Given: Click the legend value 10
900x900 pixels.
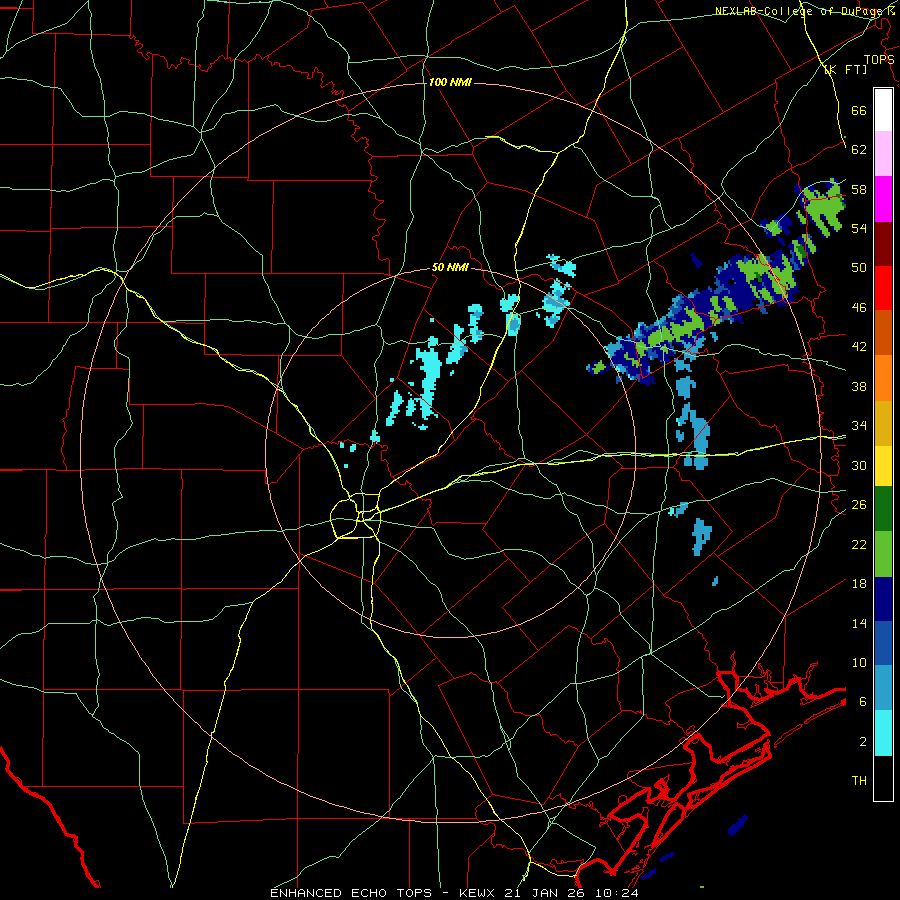Looking at the screenshot, I should click(x=859, y=662).
